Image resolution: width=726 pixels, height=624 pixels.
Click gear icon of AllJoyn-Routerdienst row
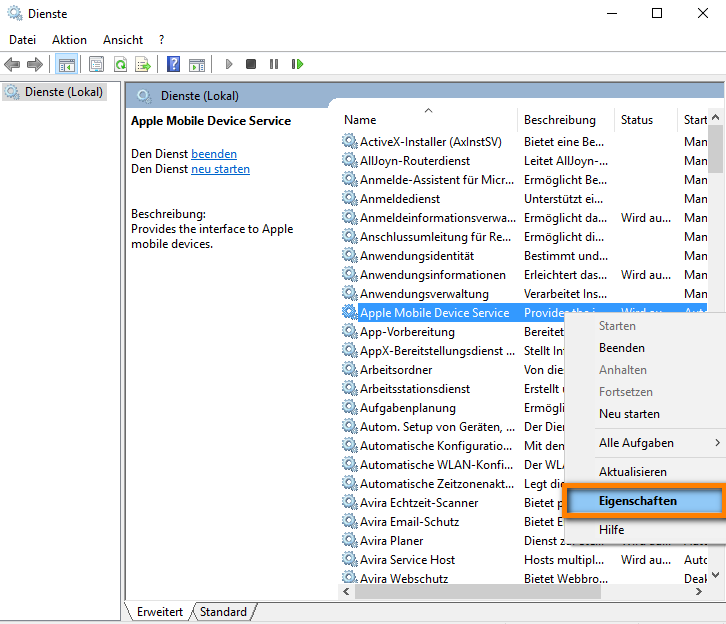pyautogui.click(x=350, y=160)
